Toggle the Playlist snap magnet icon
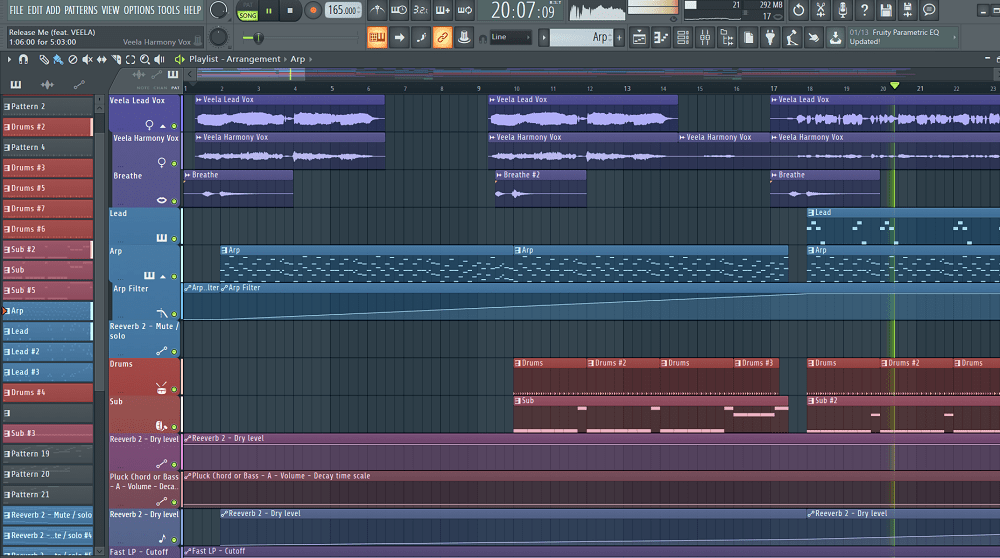 click(24, 59)
